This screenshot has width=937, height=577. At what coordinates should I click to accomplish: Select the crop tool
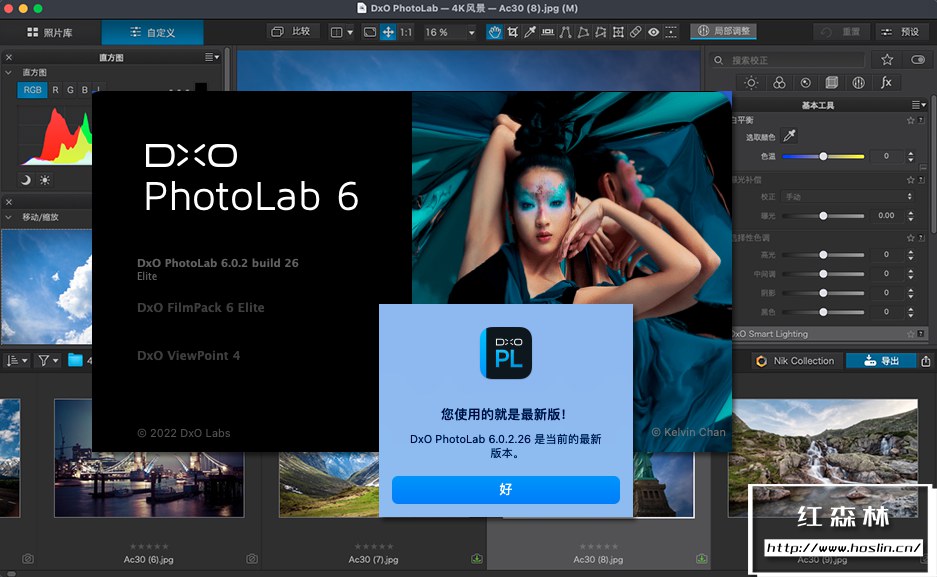click(x=512, y=32)
